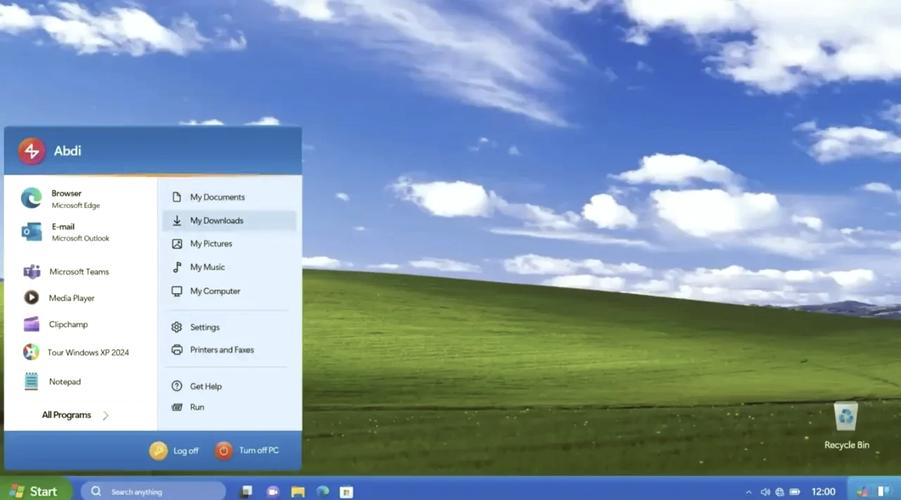Expand All Programs list
Viewport: 901px width, 500px height.
coord(75,415)
